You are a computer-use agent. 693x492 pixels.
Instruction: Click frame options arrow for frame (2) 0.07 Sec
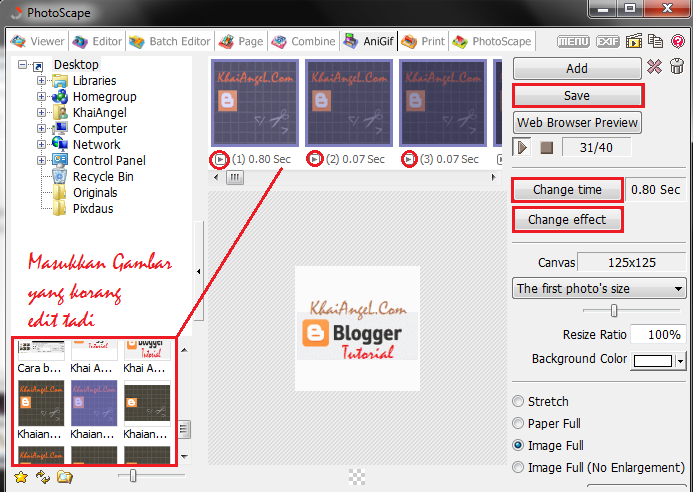point(314,159)
